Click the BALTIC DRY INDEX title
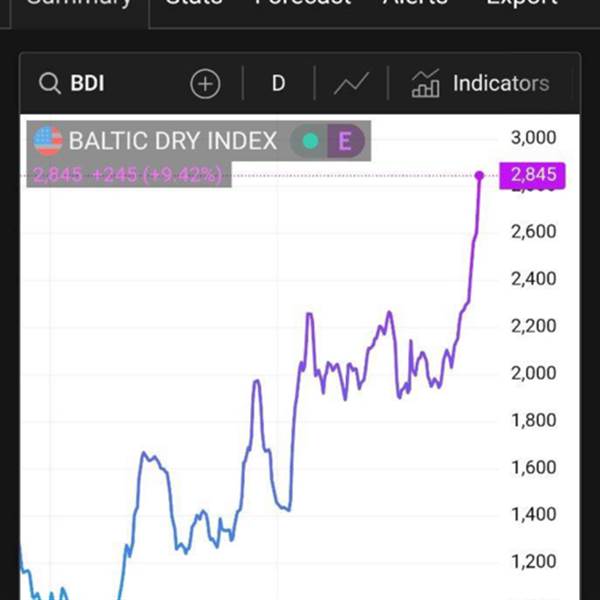 point(172,141)
